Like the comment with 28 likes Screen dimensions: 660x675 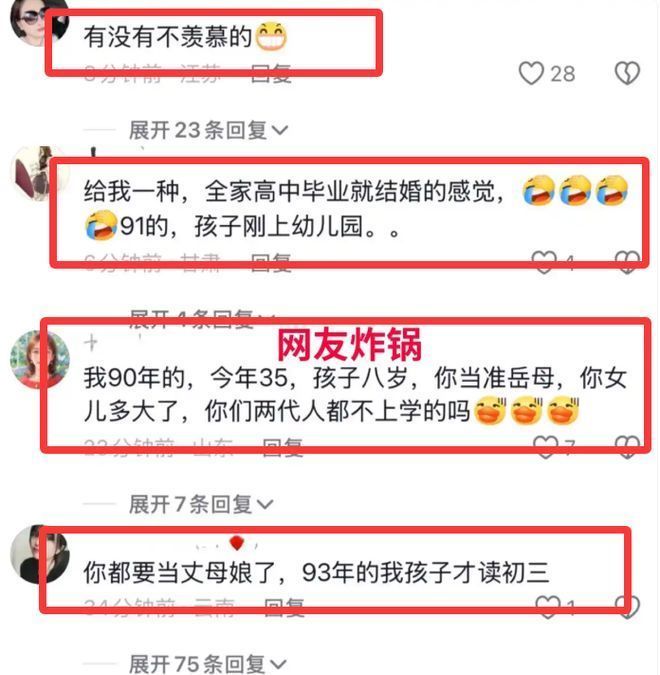[x=531, y=73]
